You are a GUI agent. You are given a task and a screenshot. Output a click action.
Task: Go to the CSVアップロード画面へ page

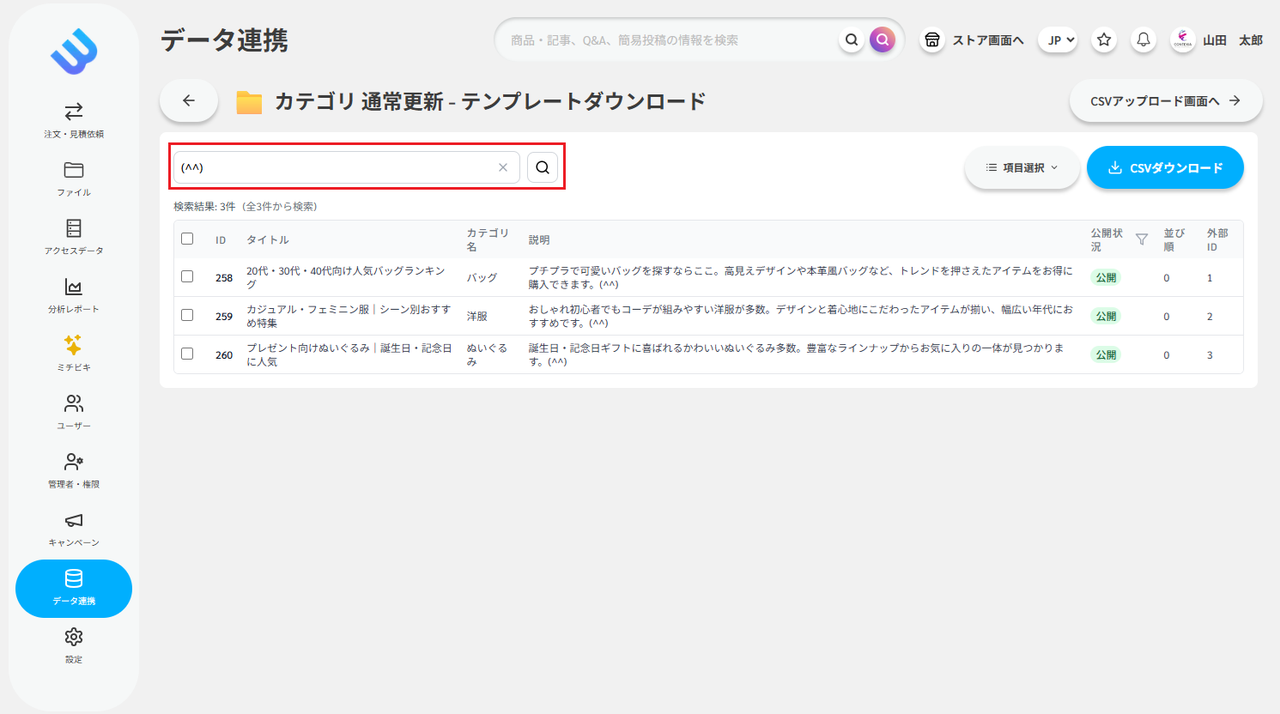(x=1164, y=100)
